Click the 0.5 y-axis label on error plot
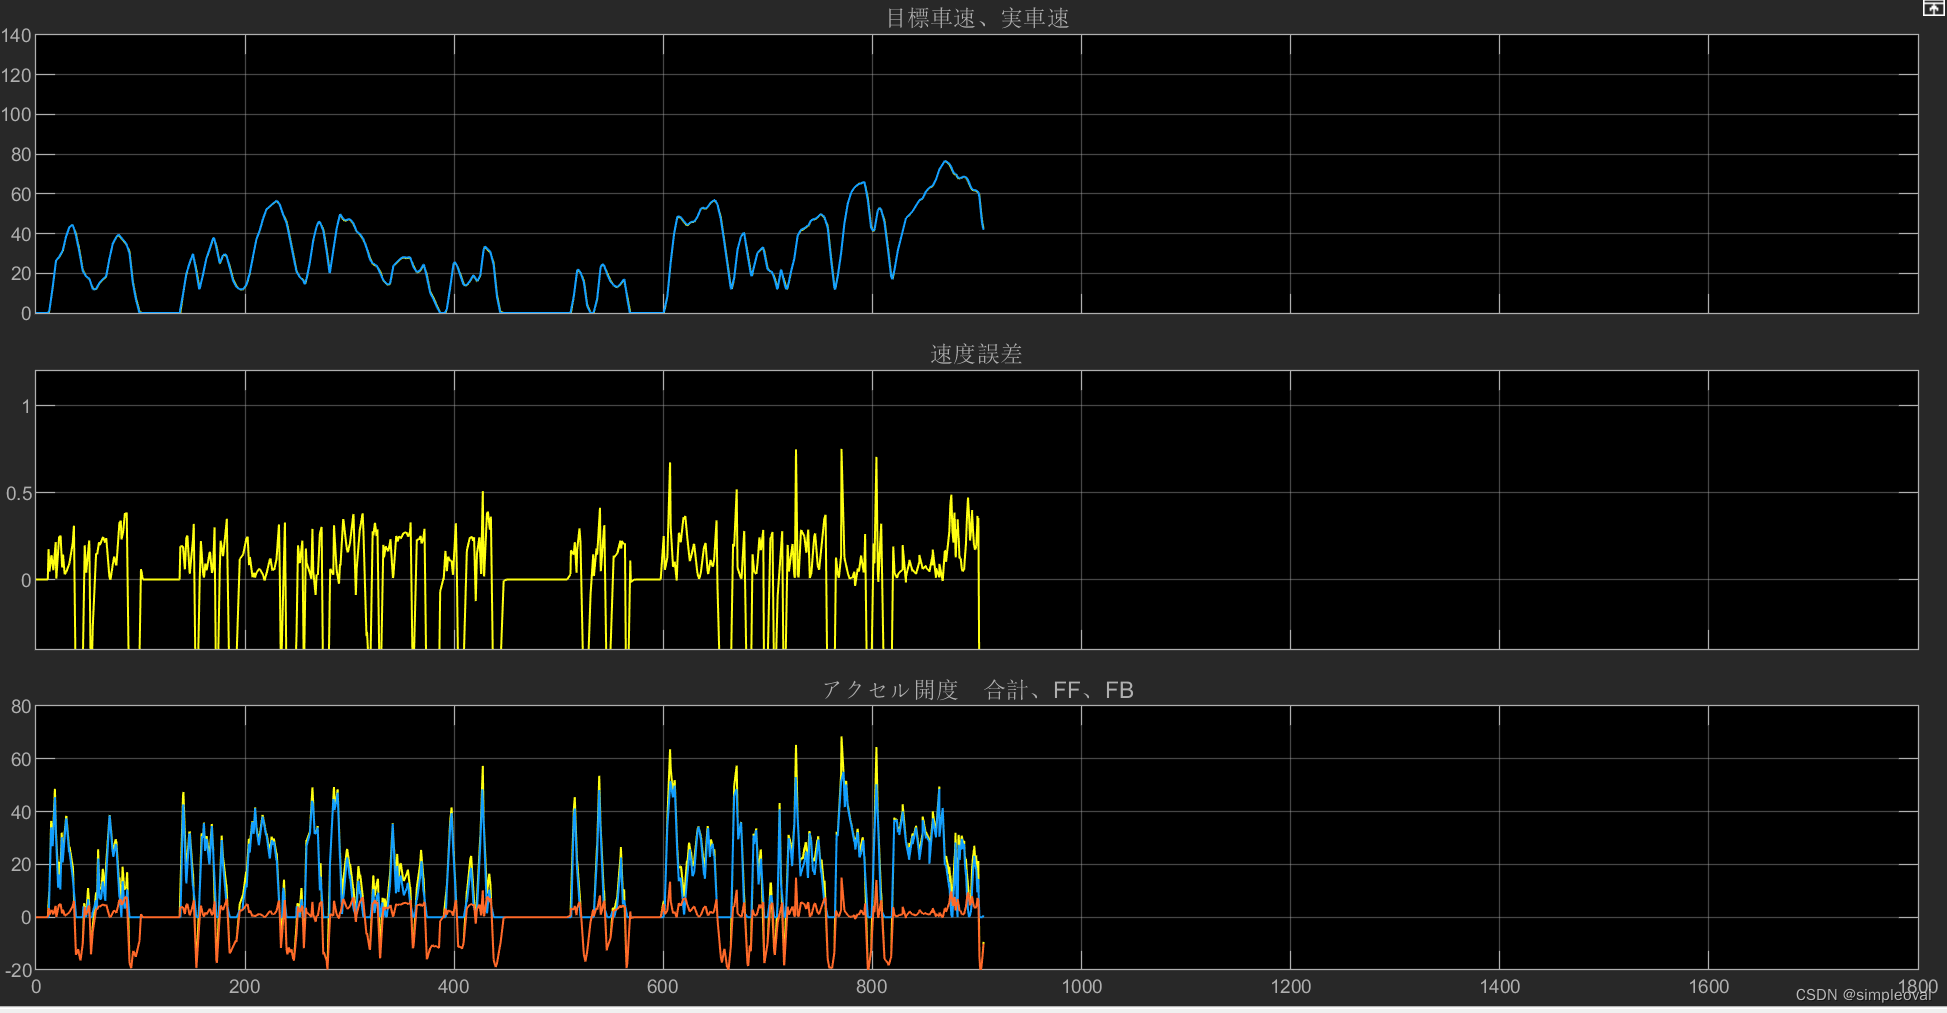 [19, 493]
